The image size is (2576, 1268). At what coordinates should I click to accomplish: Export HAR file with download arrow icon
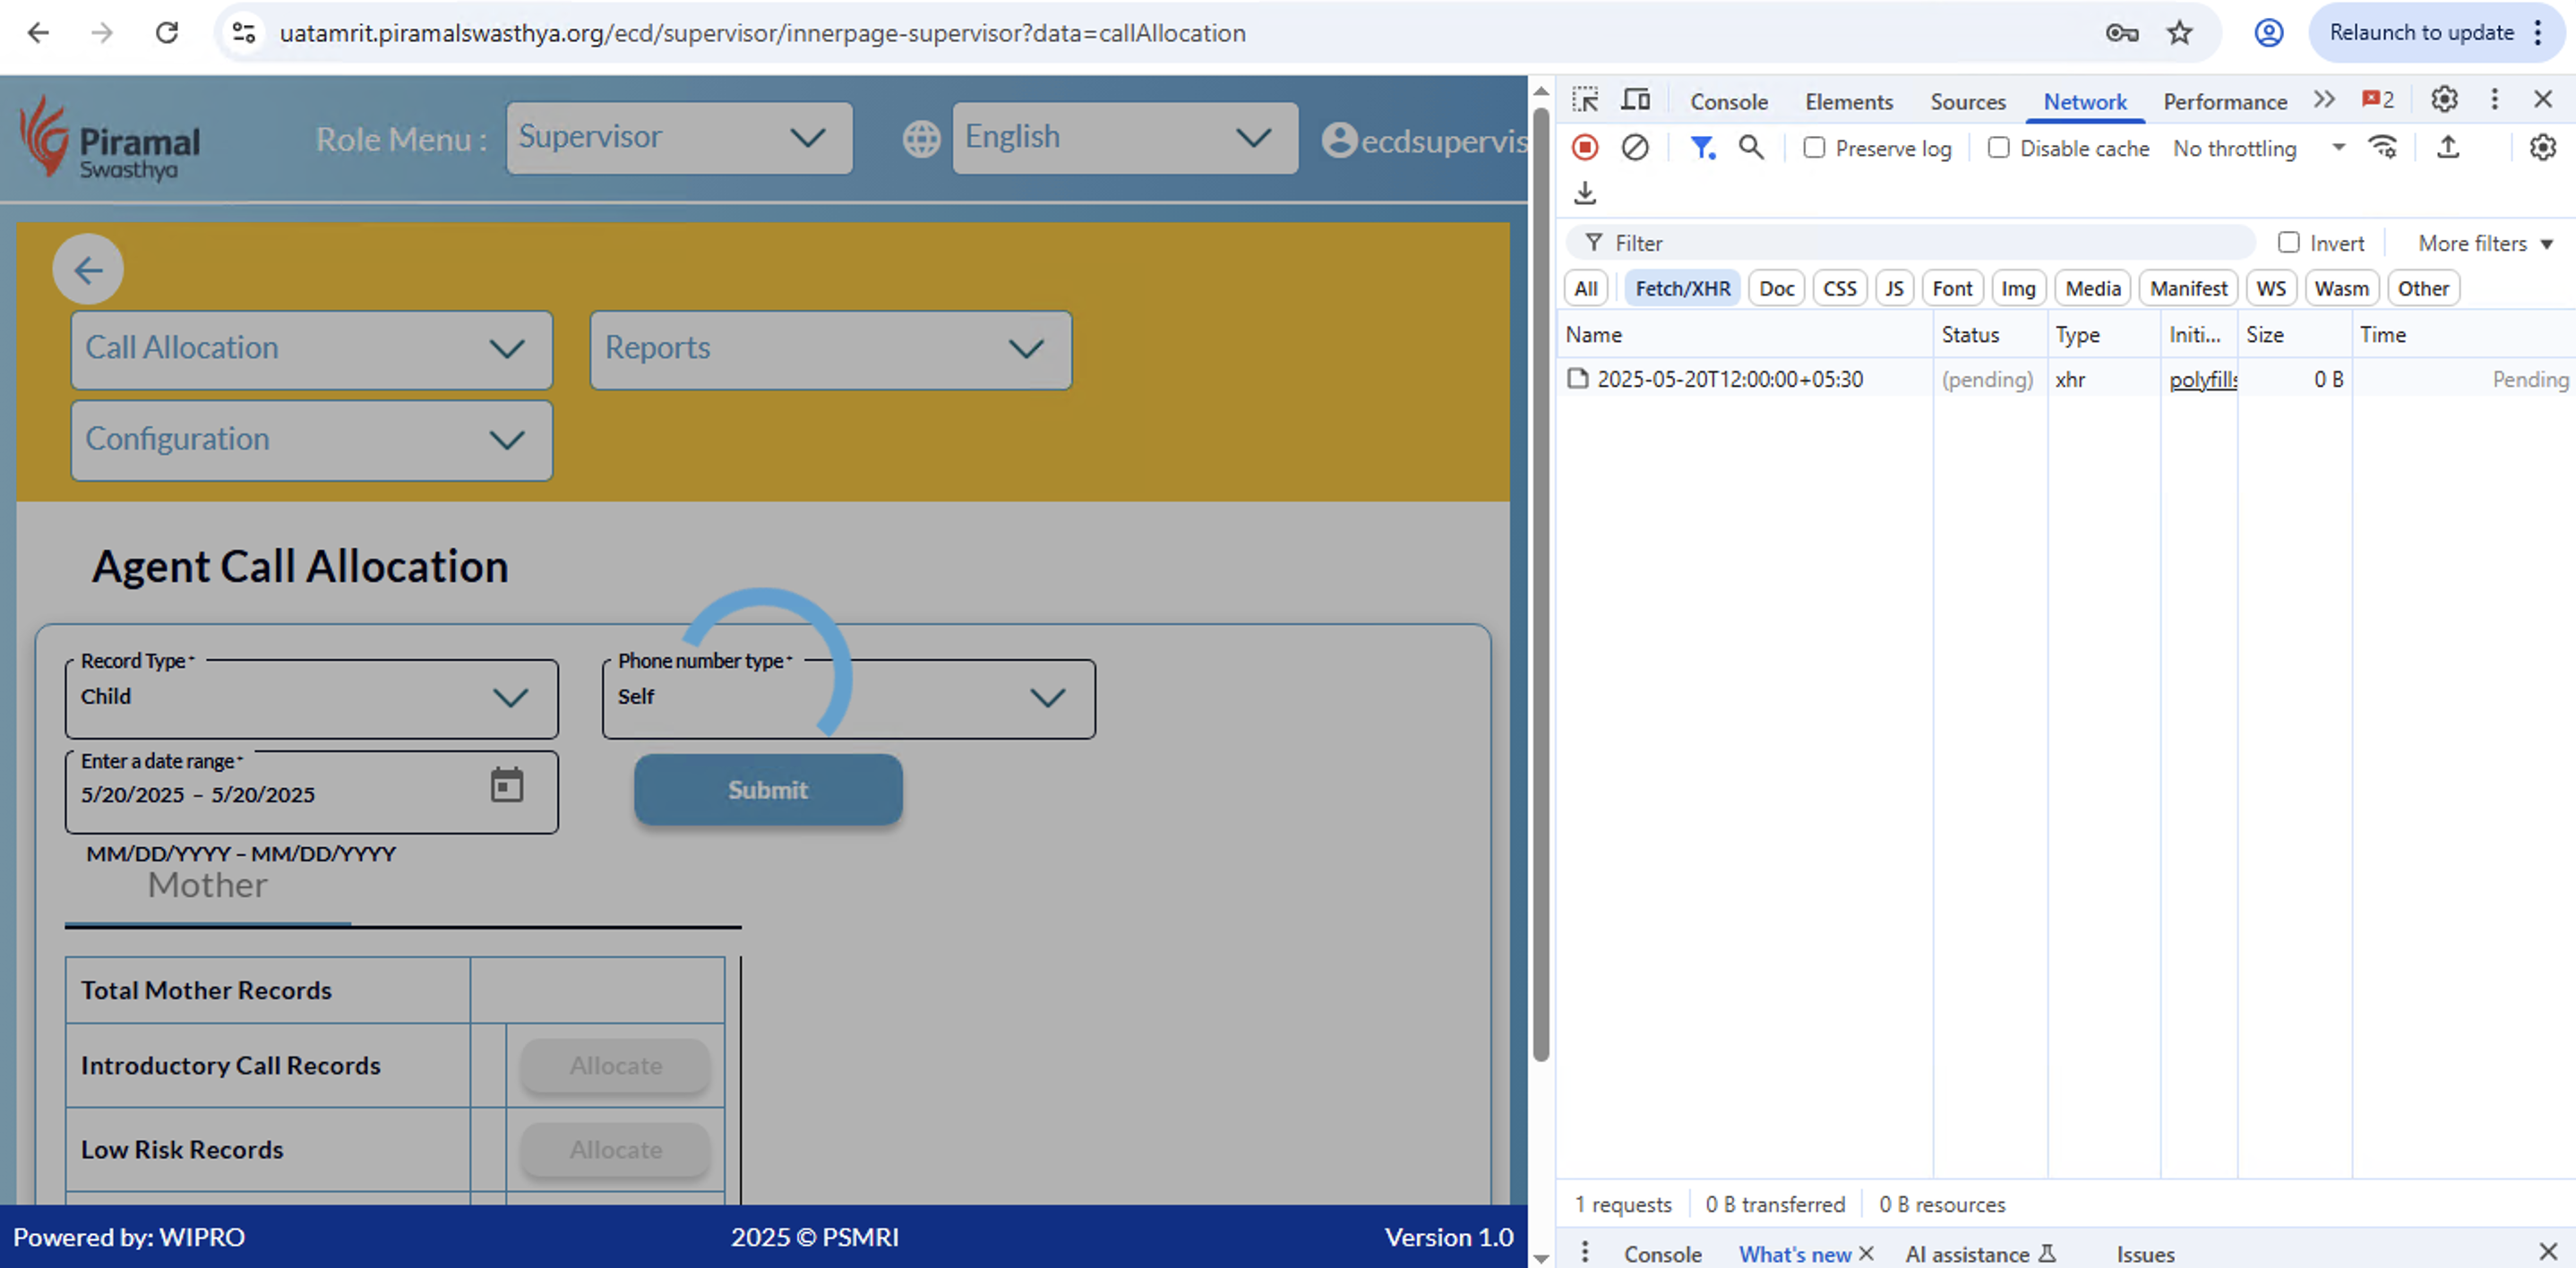click(x=1585, y=193)
